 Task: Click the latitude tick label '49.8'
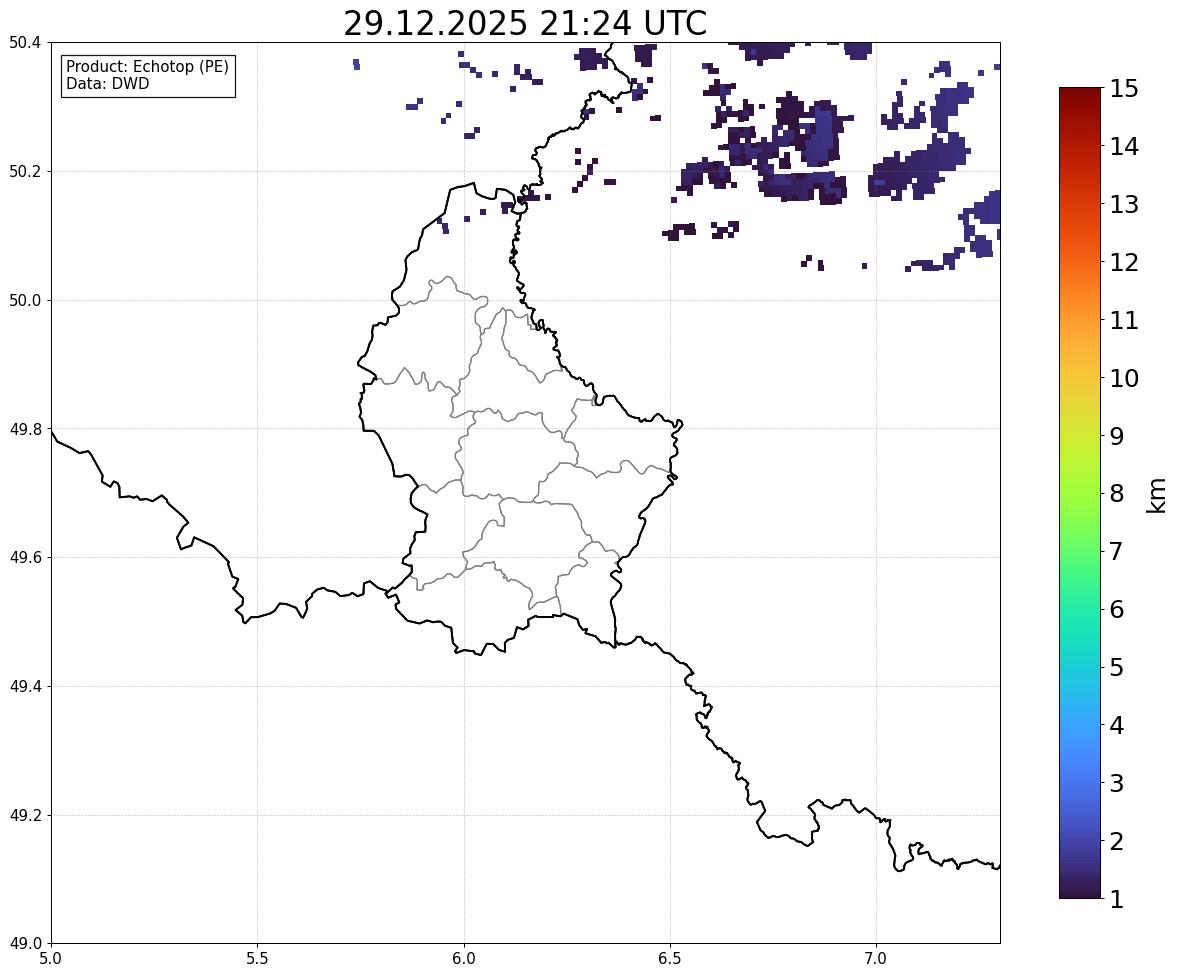25,429
